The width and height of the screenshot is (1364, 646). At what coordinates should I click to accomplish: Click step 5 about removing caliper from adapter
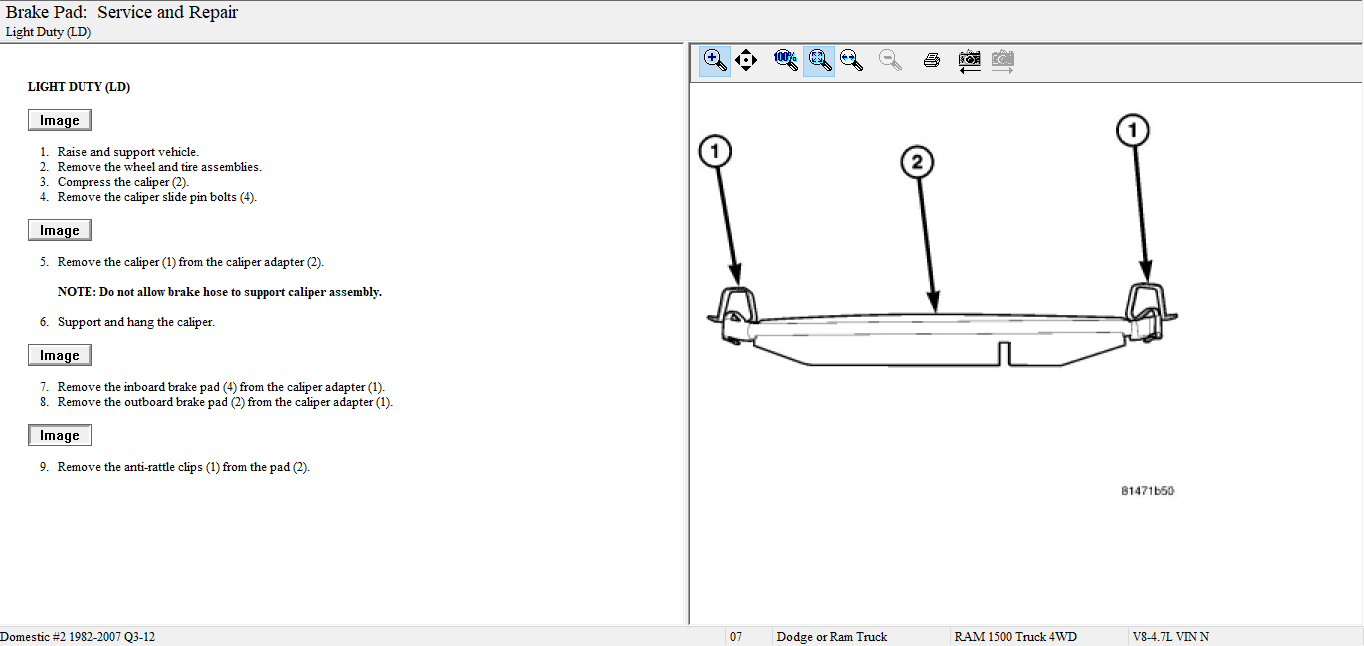point(191,262)
